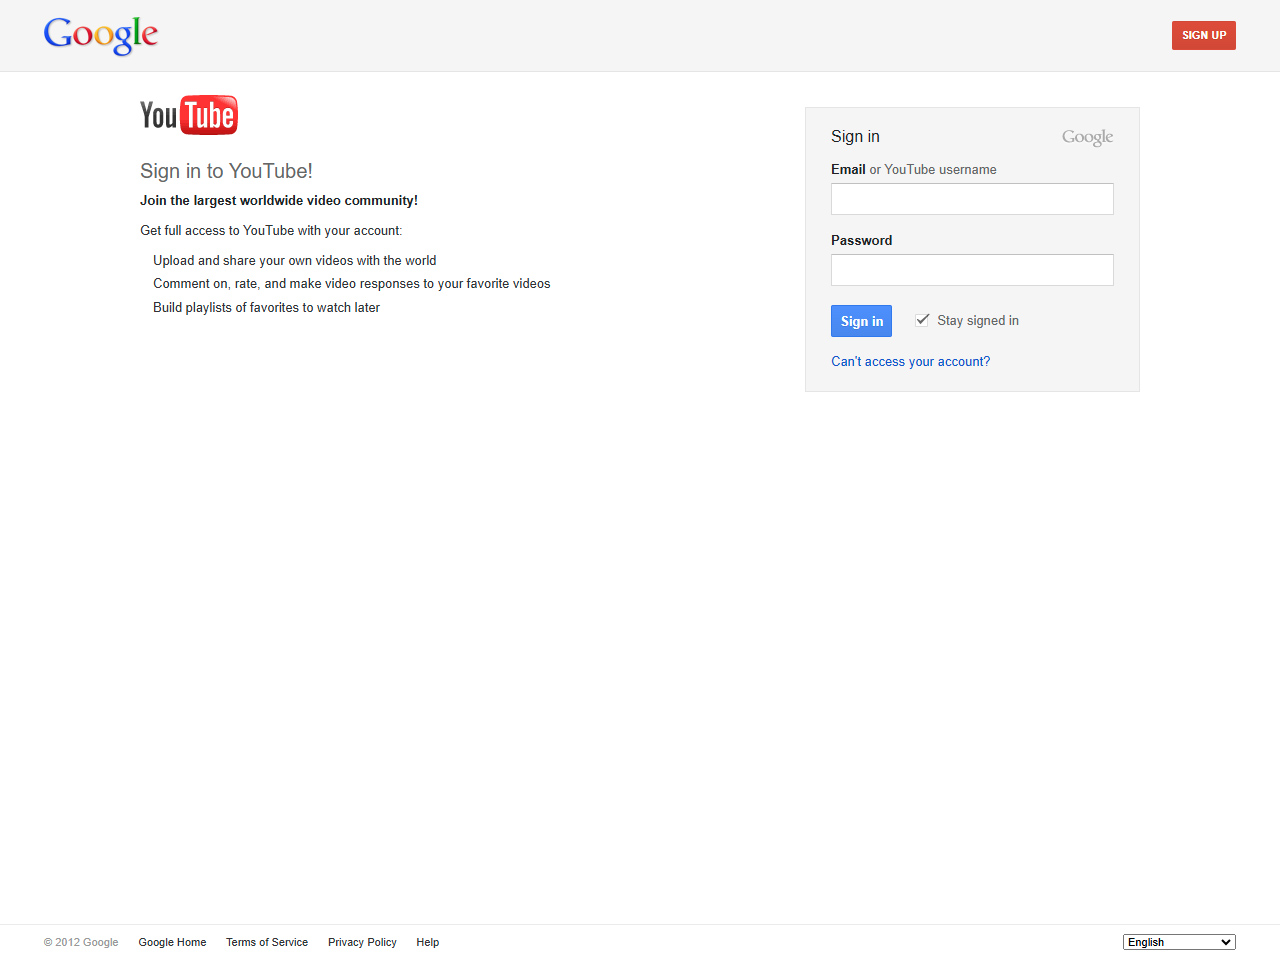This screenshot has width=1280, height=960.
Task: Click the red SIGN UP button
Action: coord(1204,35)
